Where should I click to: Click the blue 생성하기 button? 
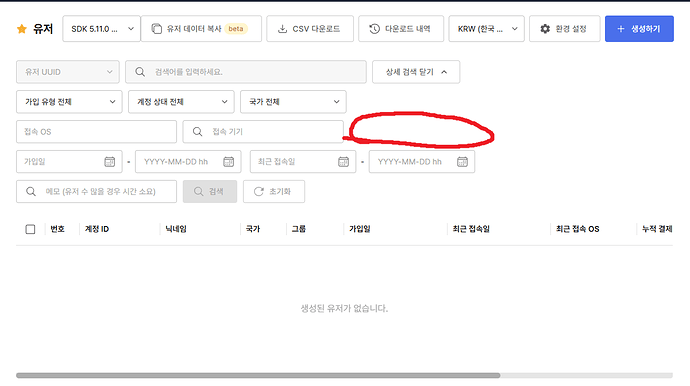coord(639,29)
